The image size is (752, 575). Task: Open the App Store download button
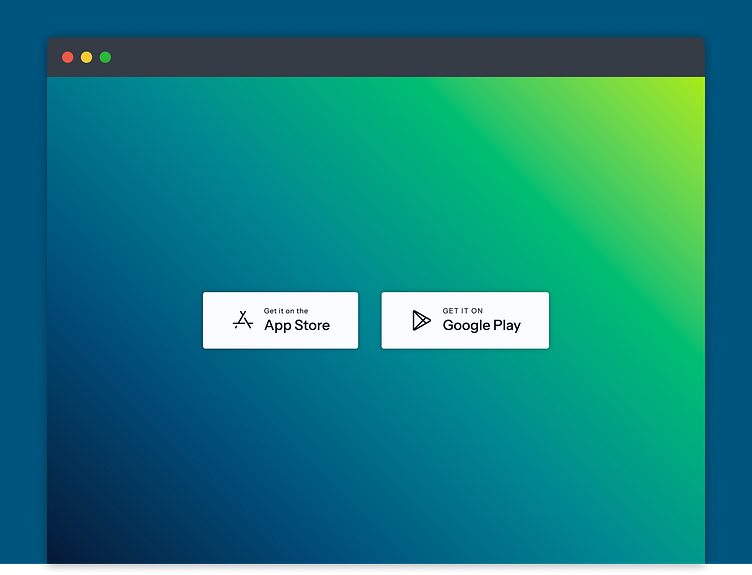281,320
